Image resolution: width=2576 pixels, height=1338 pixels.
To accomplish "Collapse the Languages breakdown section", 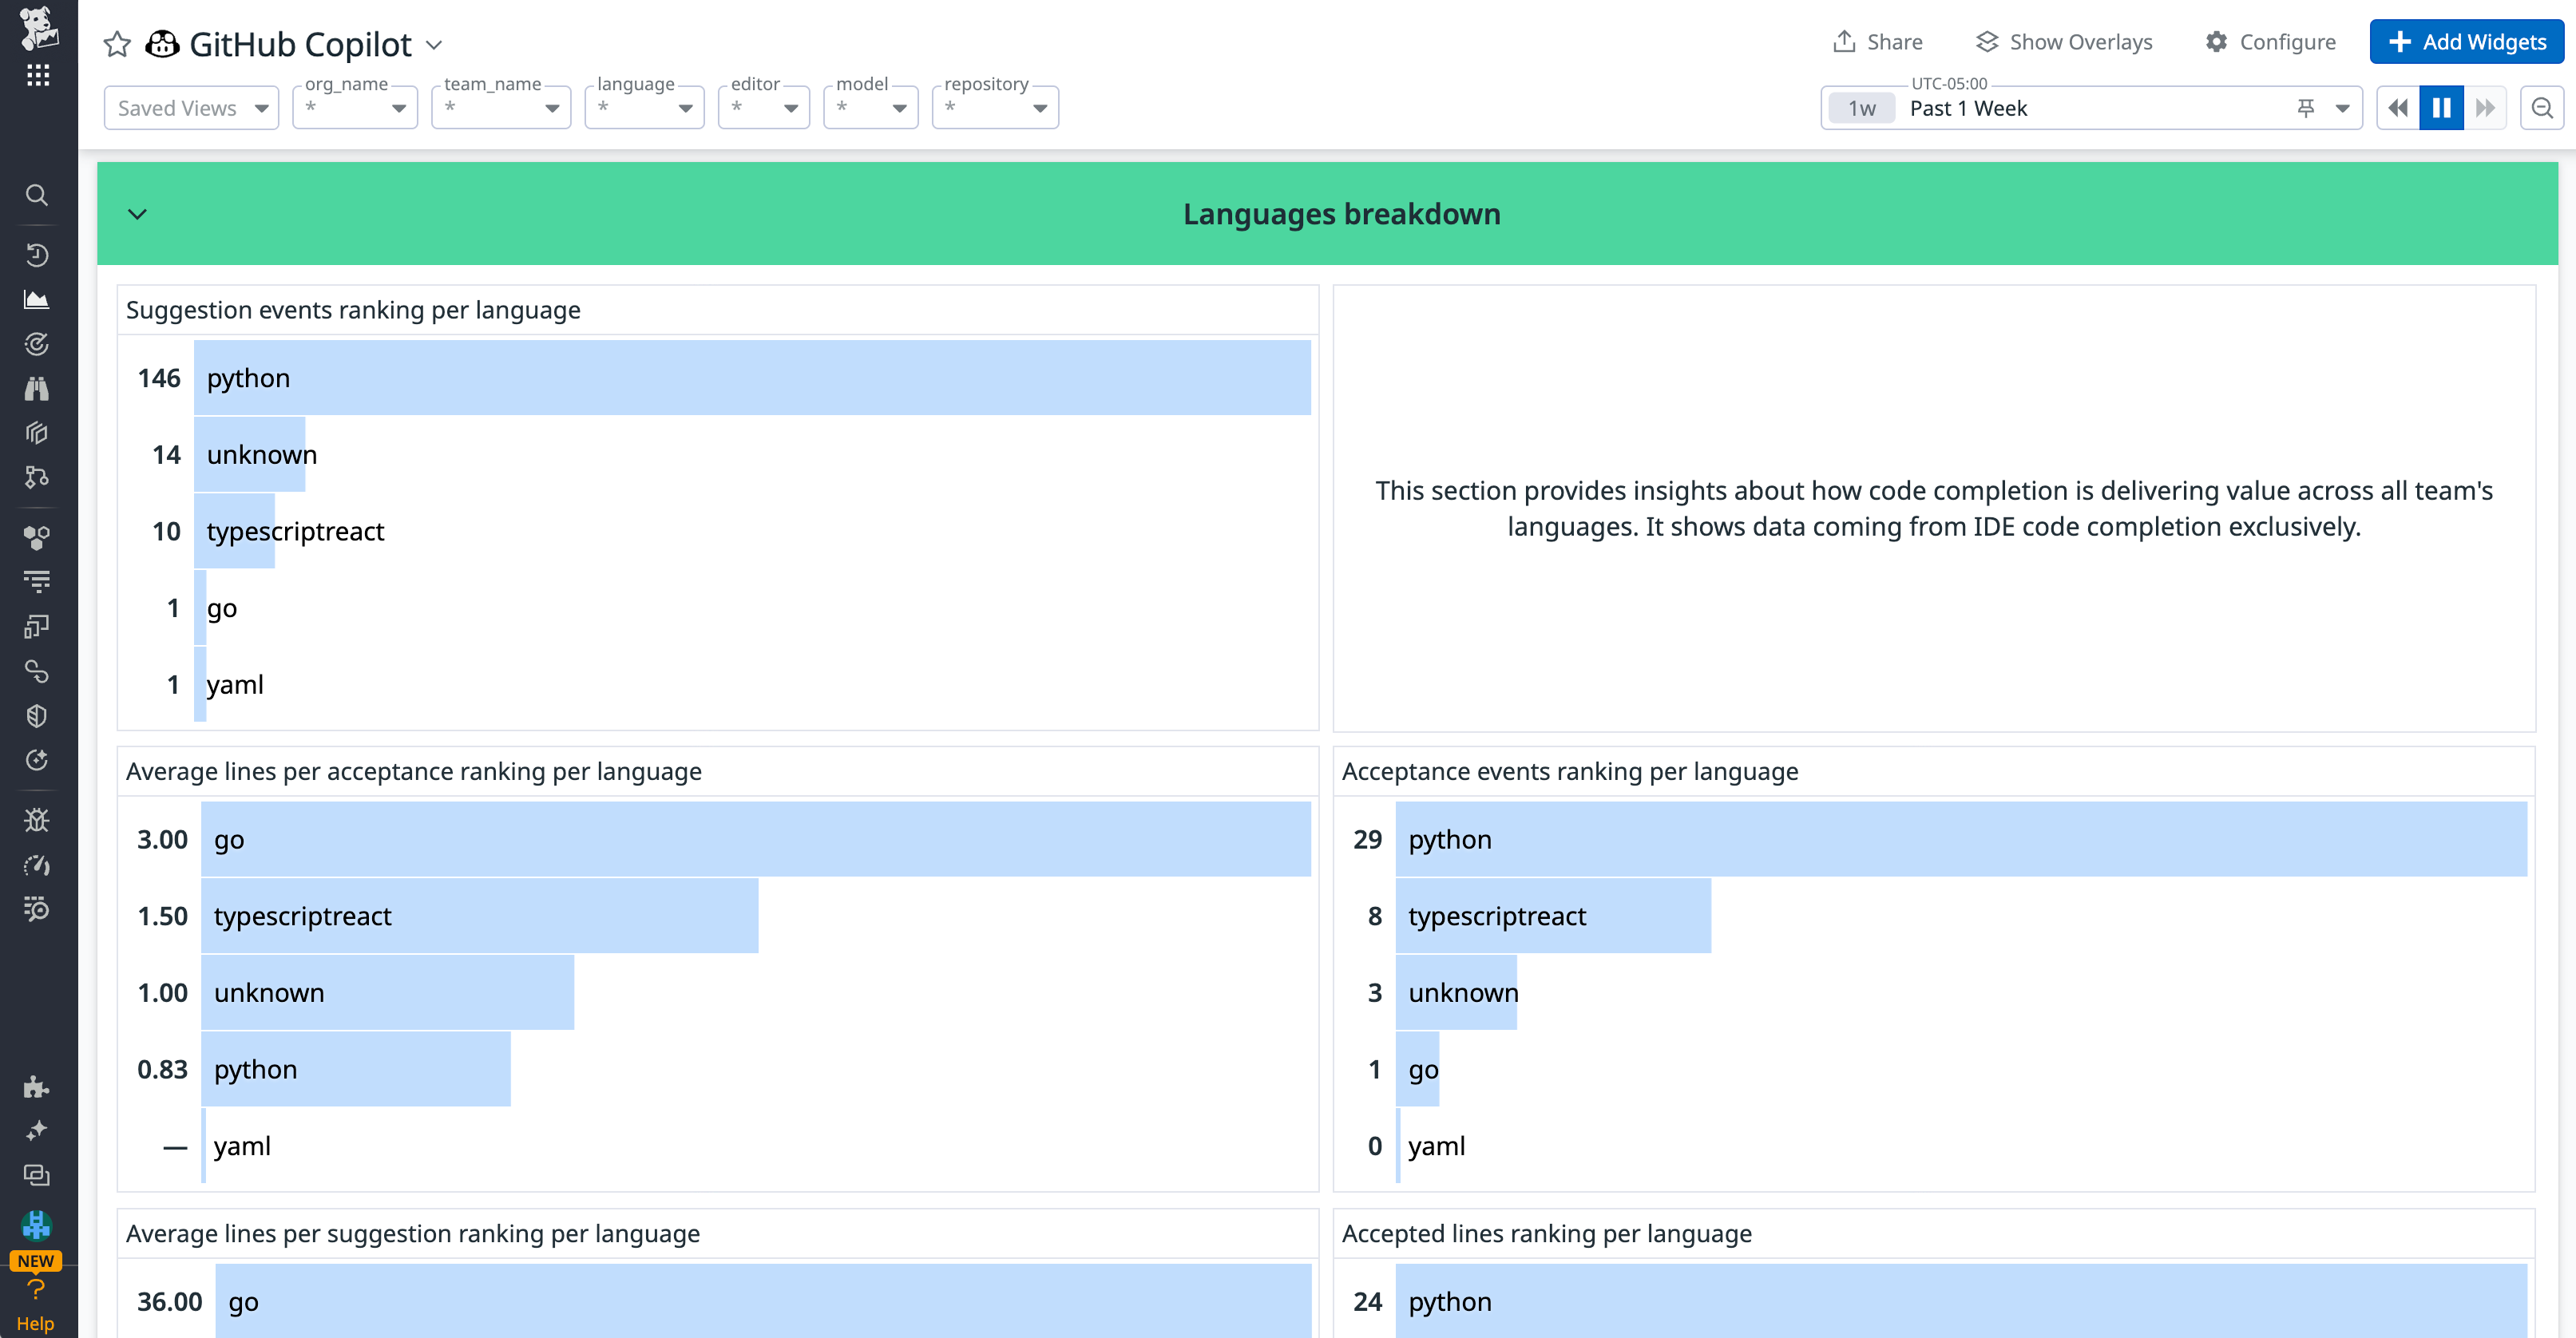I will point(139,213).
